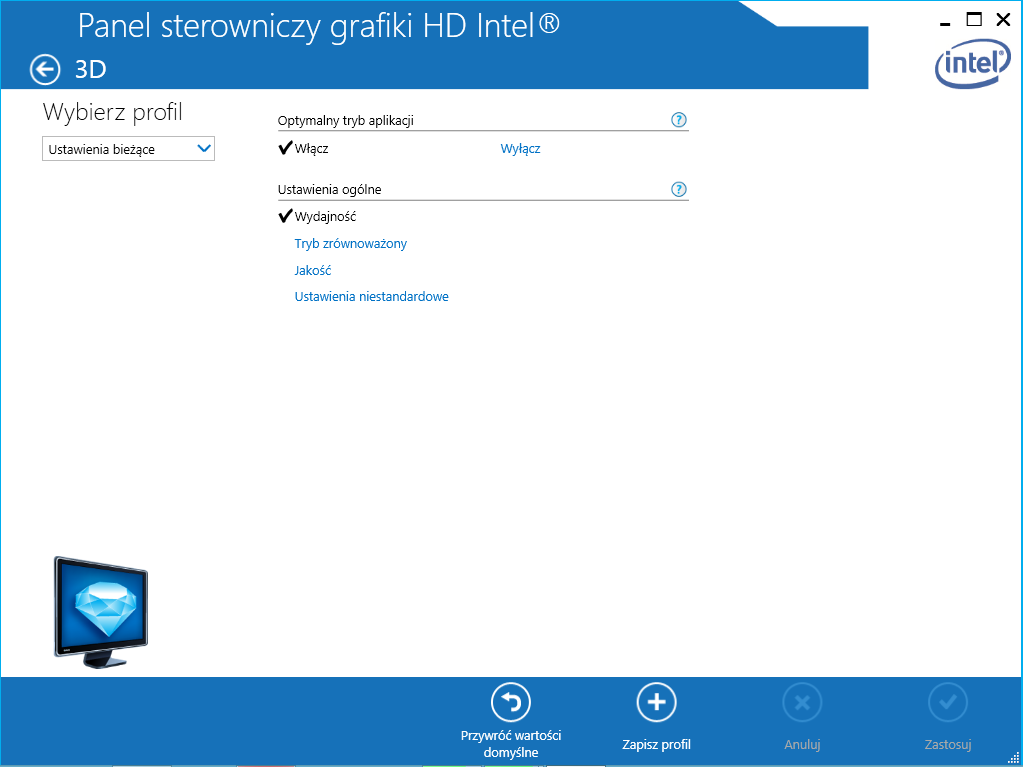Close the Intel graphics panel window
1023x767 pixels.
click(x=1003, y=20)
